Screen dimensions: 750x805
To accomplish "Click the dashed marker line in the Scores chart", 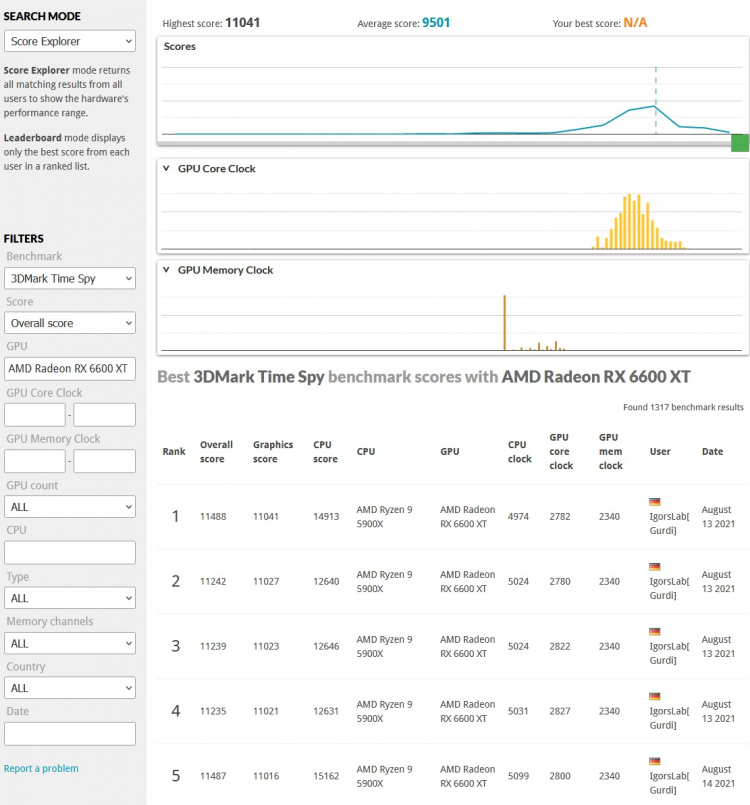I will (x=656, y=100).
